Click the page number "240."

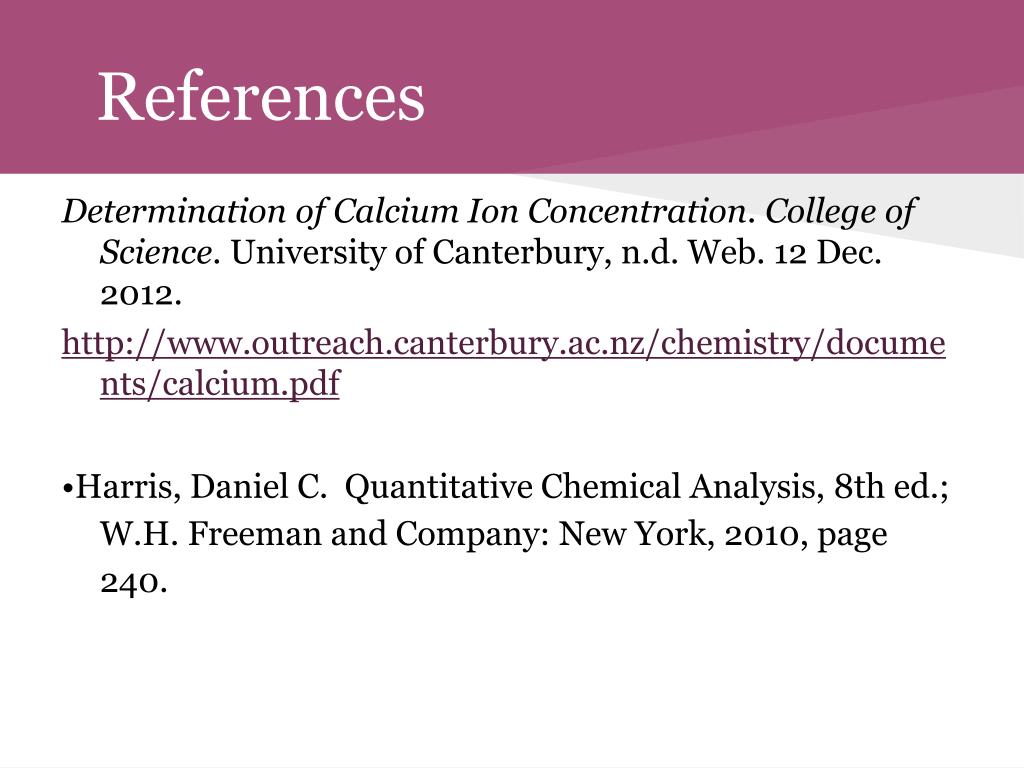(x=133, y=582)
